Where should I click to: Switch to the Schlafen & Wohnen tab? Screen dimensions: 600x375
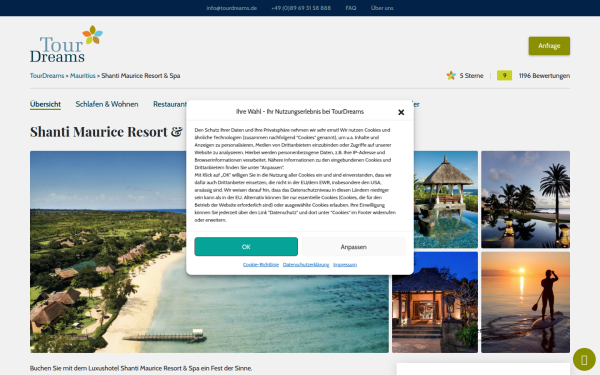[x=107, y=104]
